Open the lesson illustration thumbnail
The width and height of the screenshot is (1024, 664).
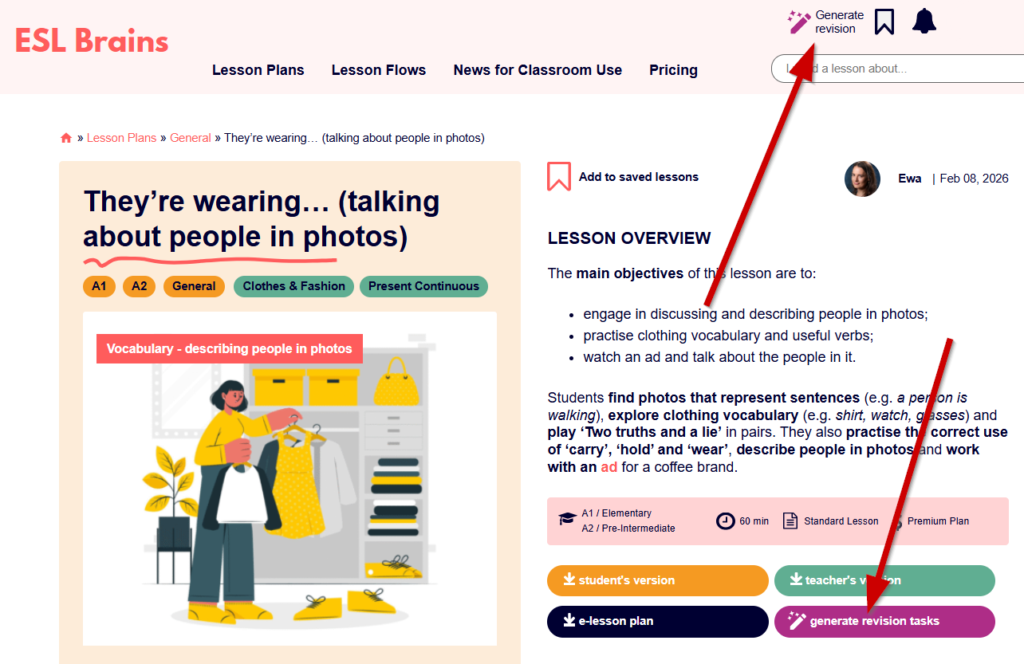coord(290,479)
